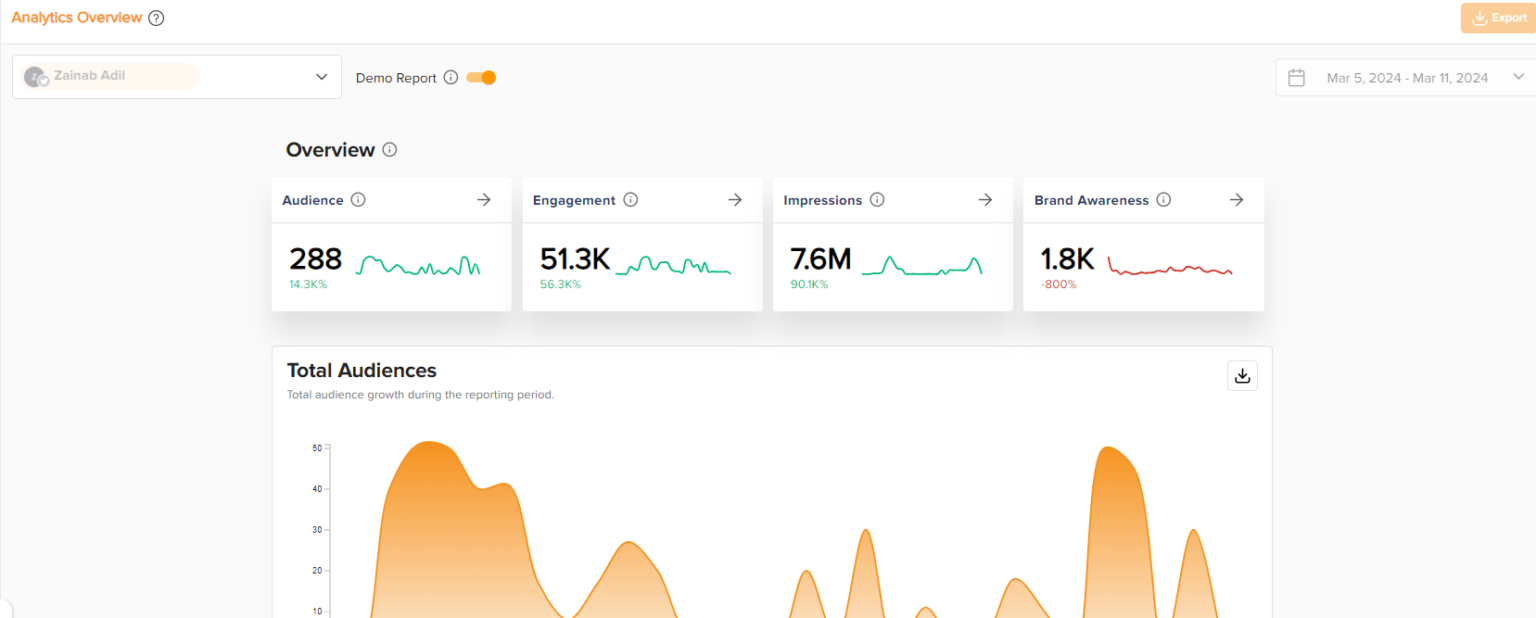View the Audience metric info icon
This screenshot has height=618, width=1536.
357,200
